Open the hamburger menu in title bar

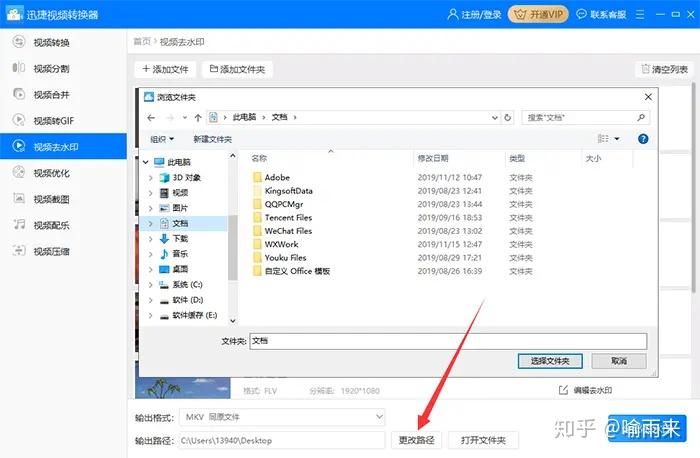[640, 15]
